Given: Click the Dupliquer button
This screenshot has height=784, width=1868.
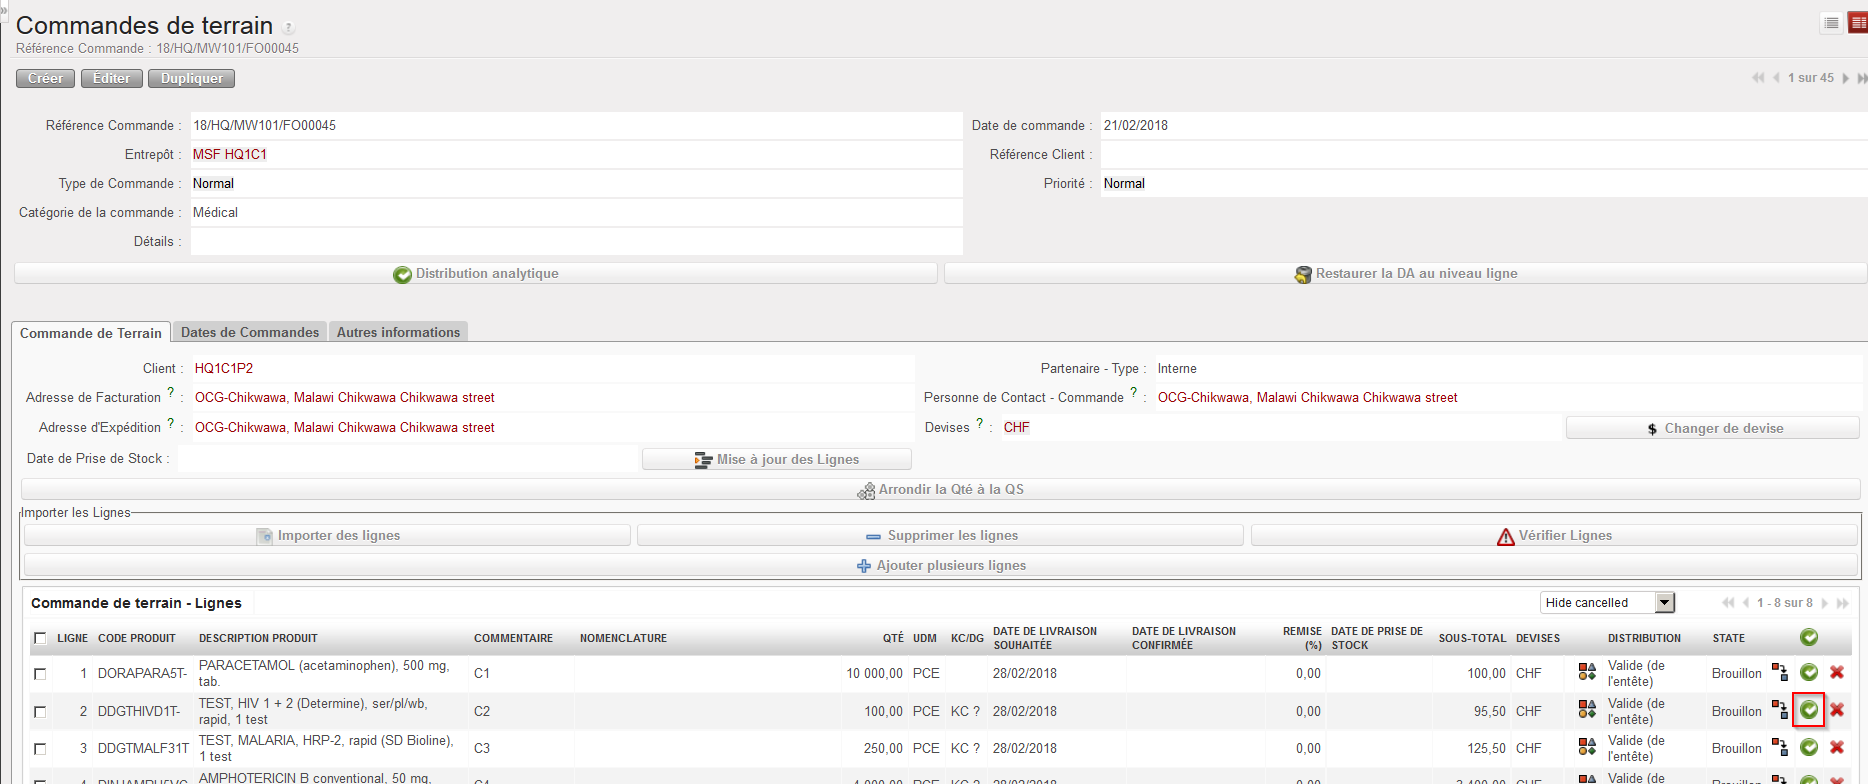Looking at the screenshot, I should [192, 78].
